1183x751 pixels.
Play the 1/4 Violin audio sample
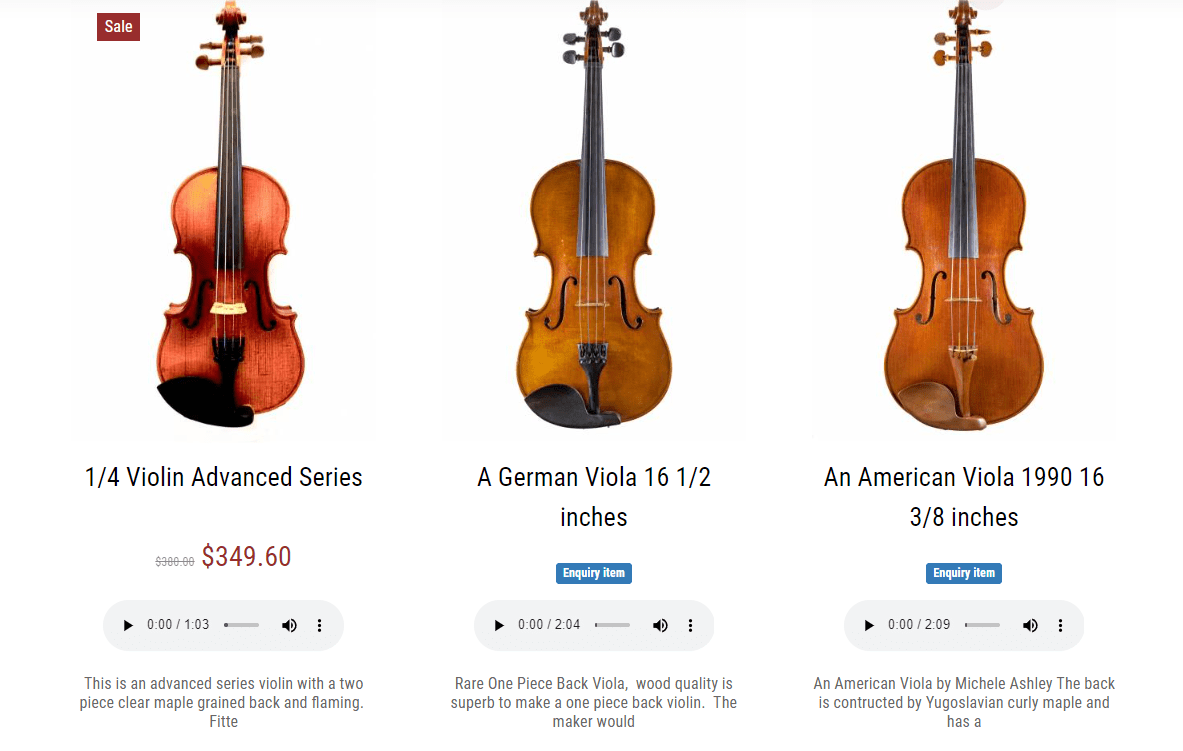coord(127,625)
